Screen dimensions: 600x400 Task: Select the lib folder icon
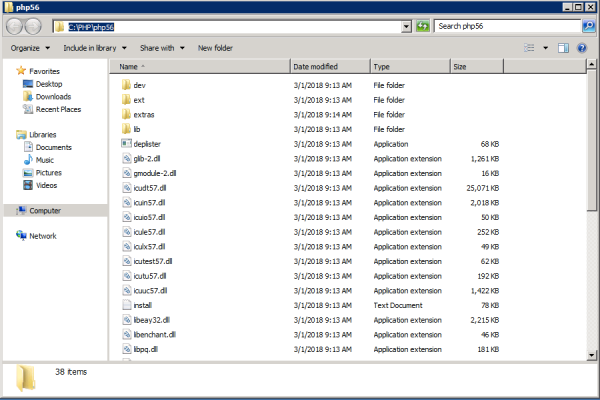tap(126, 129)
